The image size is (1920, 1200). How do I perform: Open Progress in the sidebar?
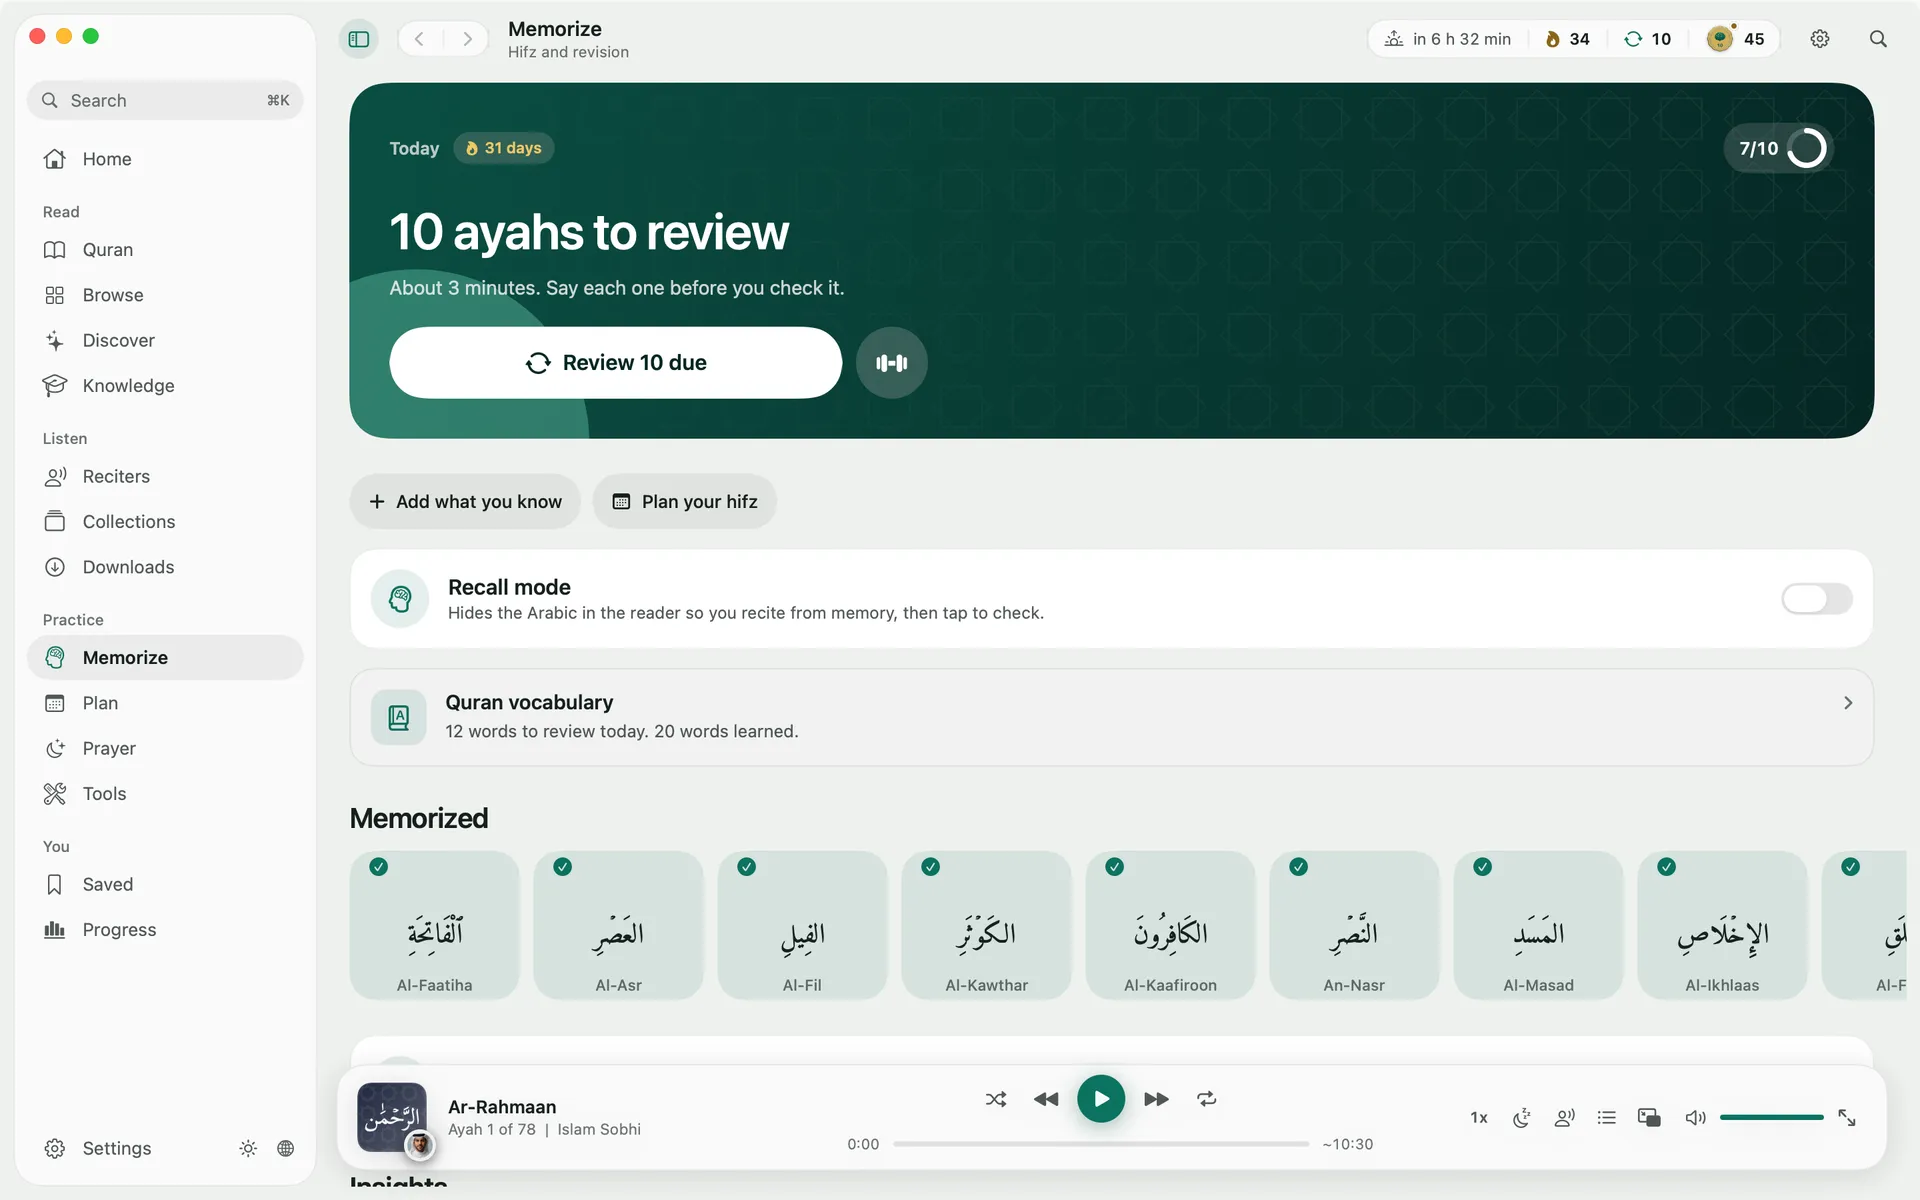(x=165, y=930)
